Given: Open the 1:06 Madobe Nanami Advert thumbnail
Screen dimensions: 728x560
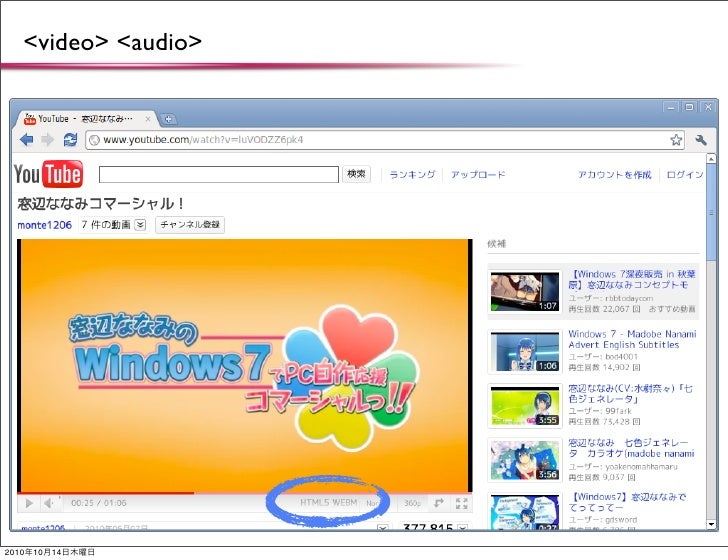Looking at the screenshot, I should coord(525,352).
